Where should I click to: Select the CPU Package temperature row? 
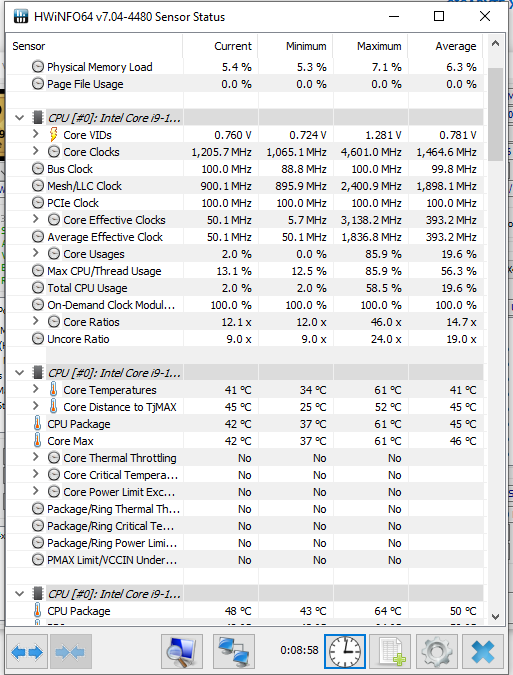click(245, 424)
